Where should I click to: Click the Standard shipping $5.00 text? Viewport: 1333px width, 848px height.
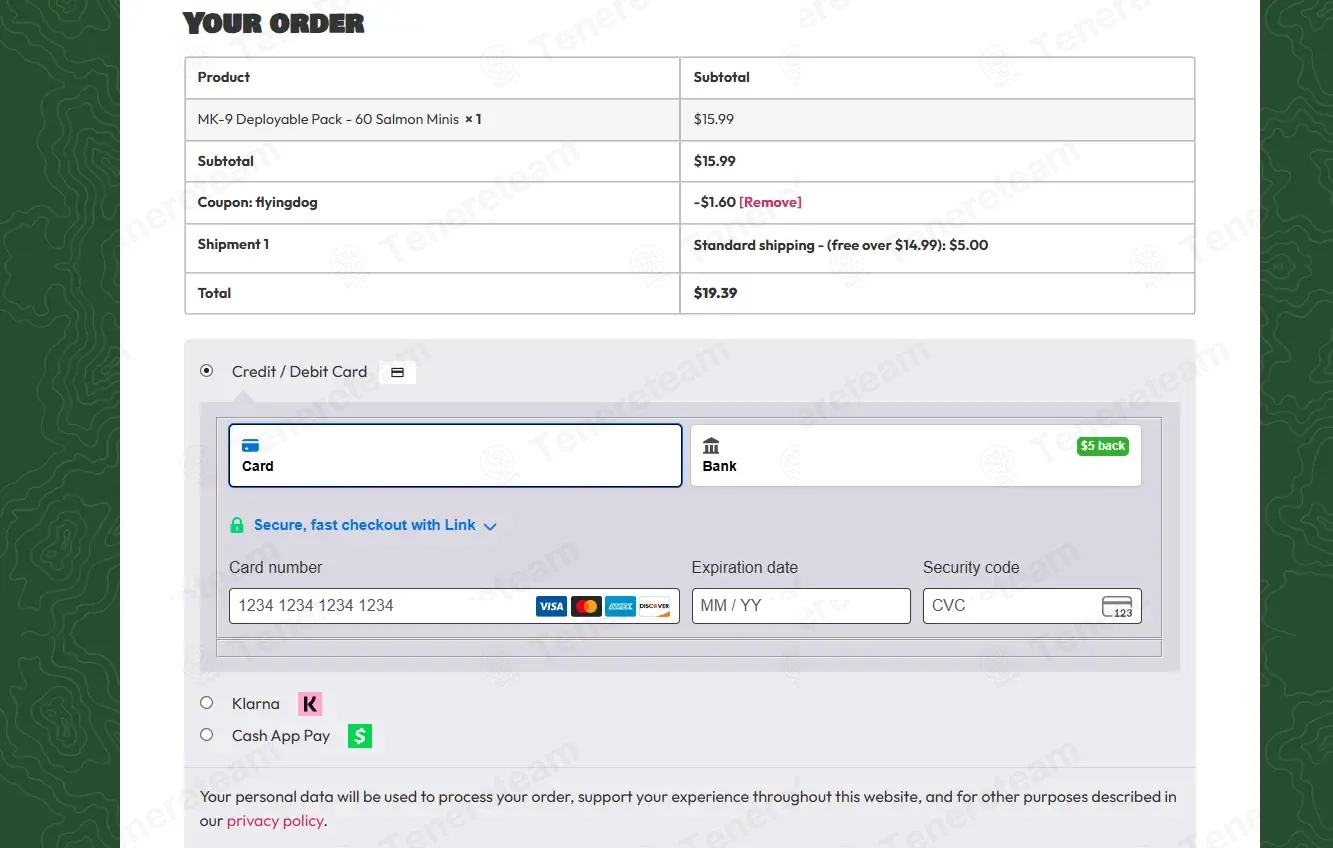[x=841, y=245]
